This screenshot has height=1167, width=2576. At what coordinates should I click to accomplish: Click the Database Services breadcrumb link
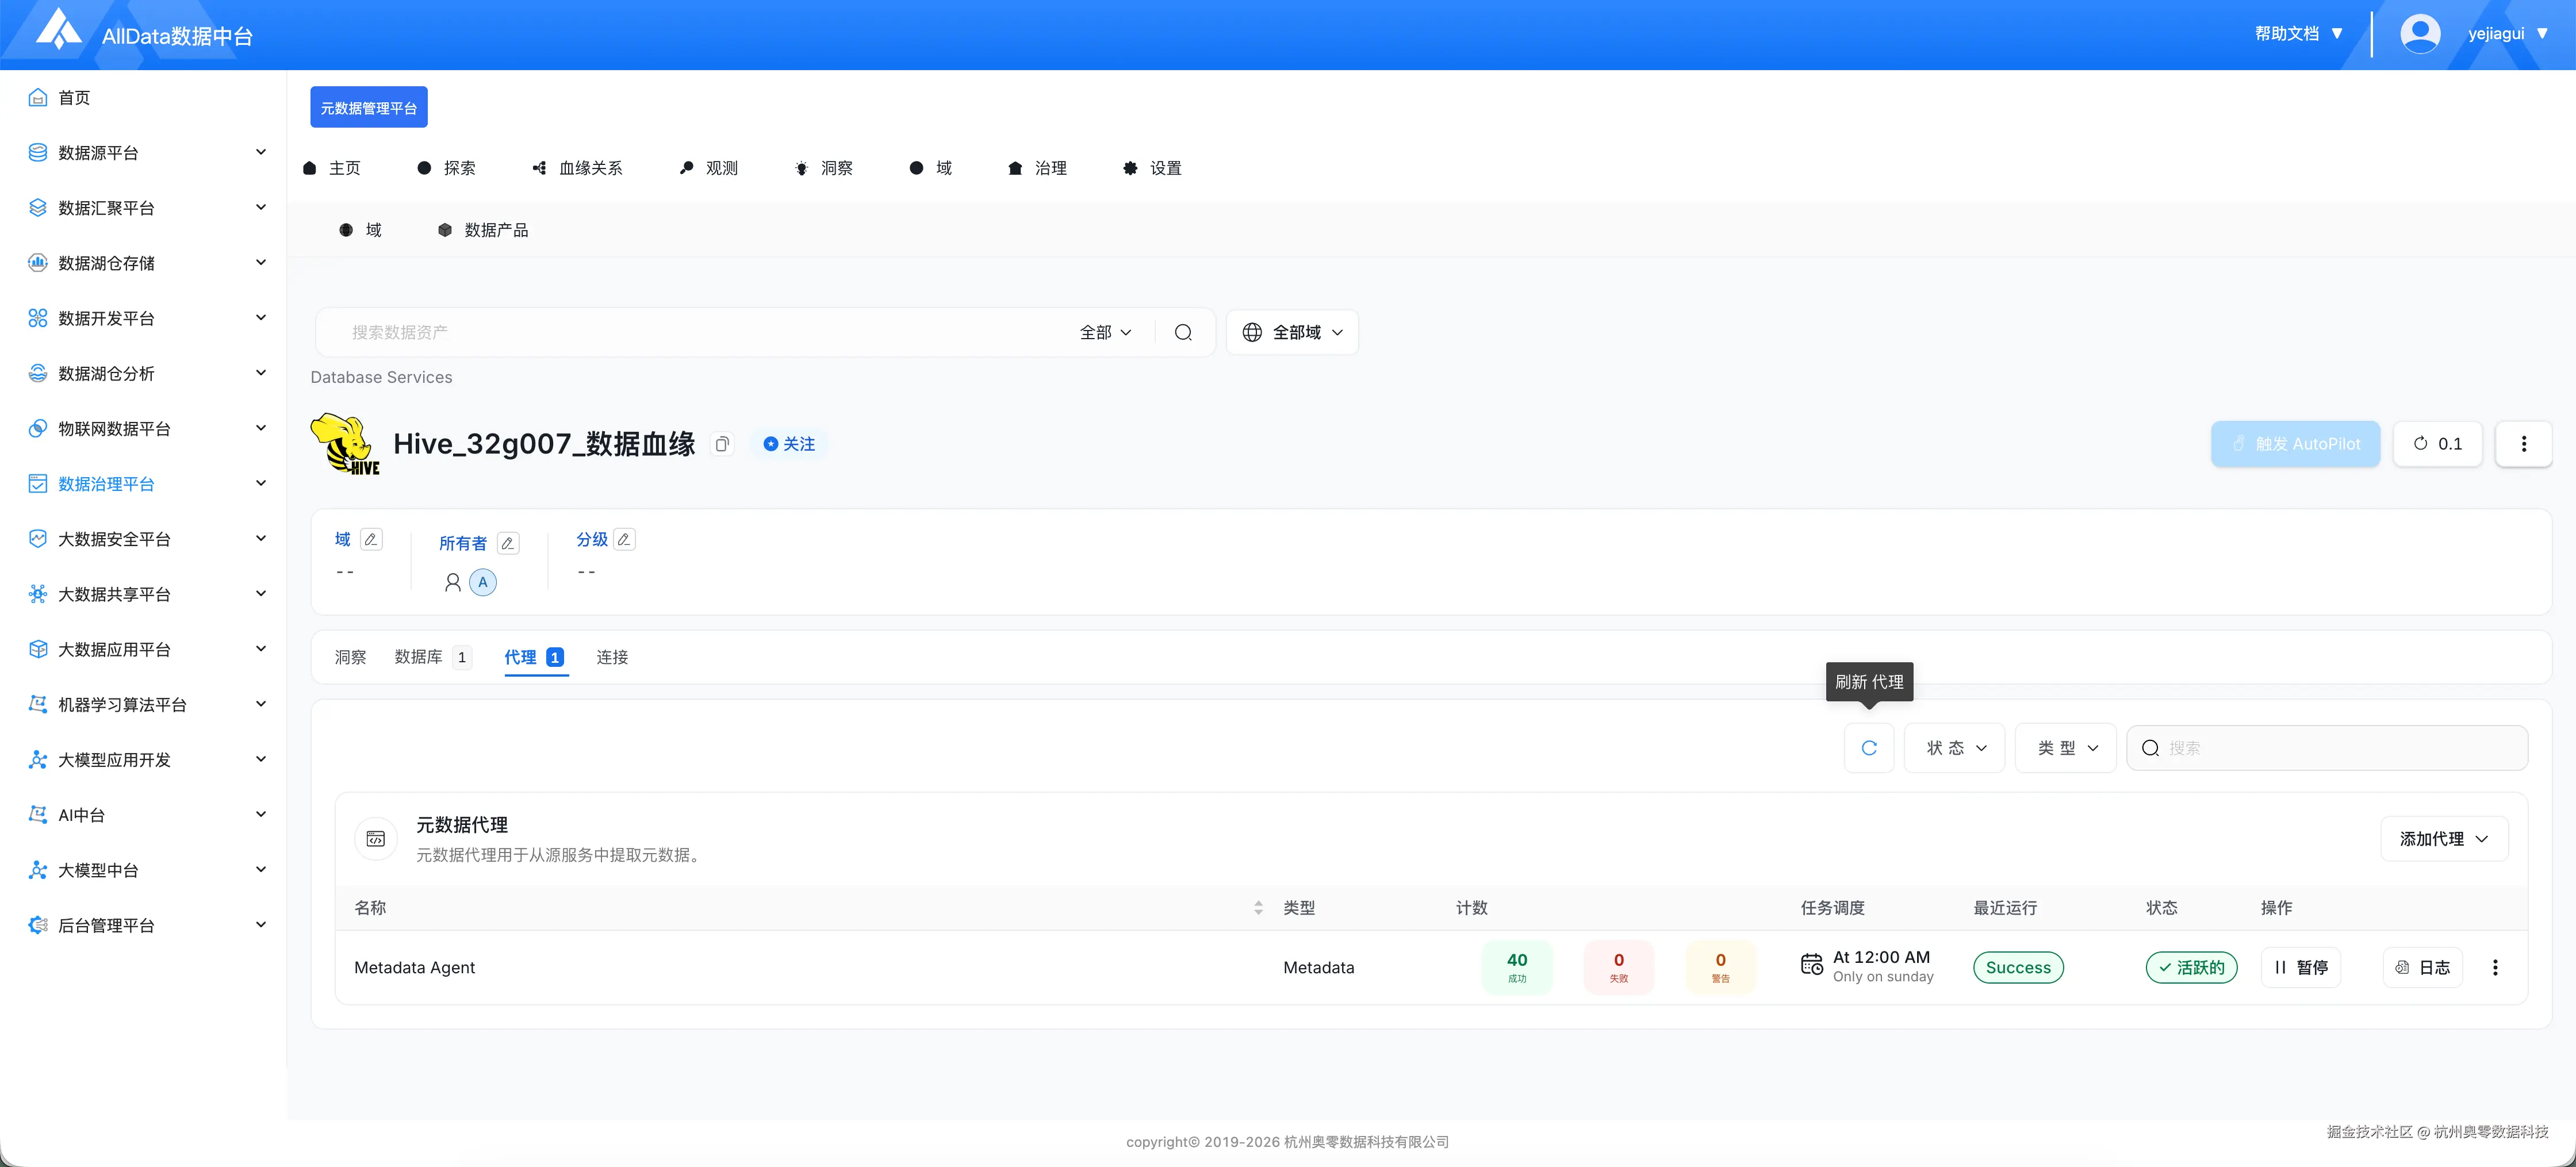point(381,377)
